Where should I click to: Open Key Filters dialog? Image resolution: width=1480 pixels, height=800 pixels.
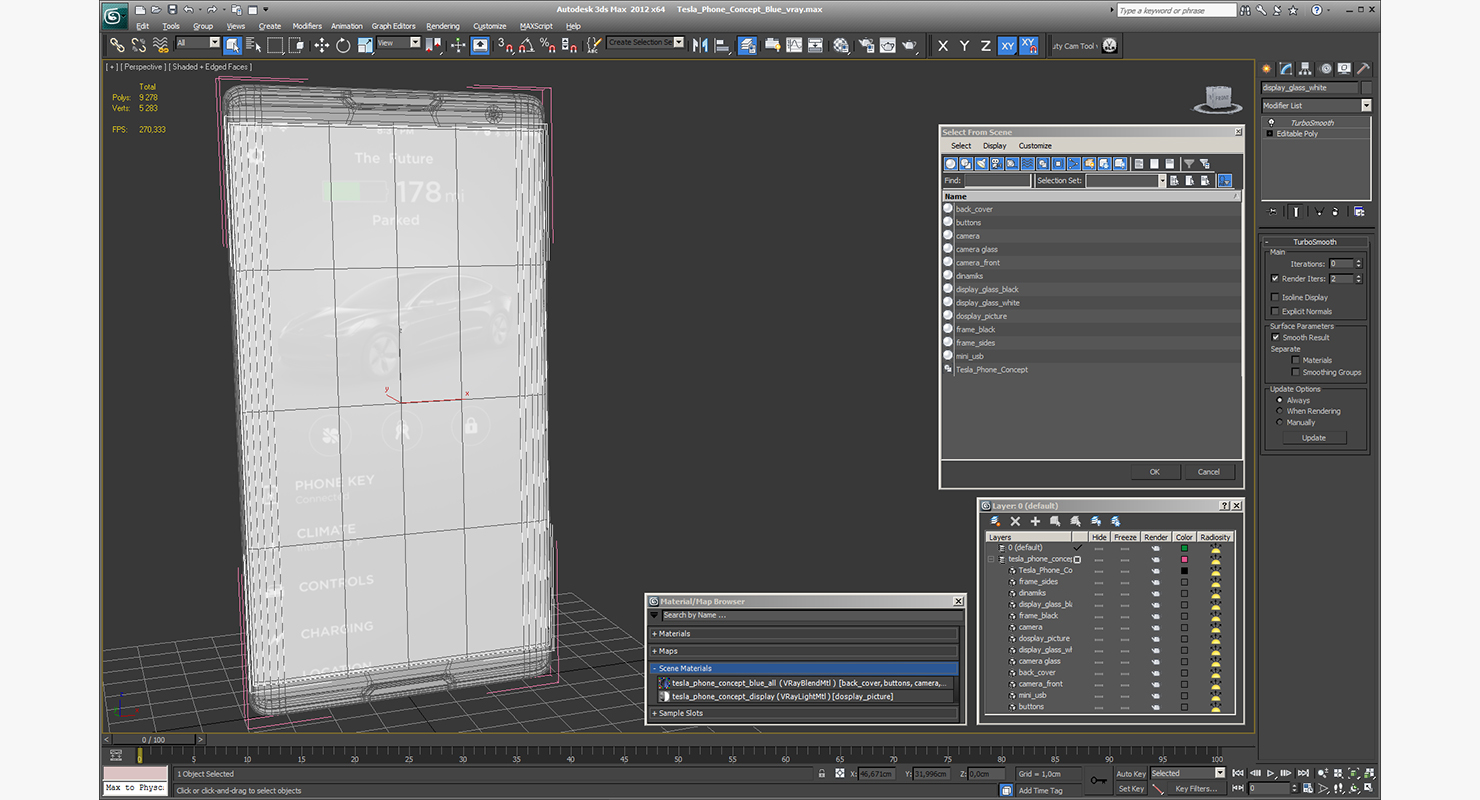coord(1196,788)
